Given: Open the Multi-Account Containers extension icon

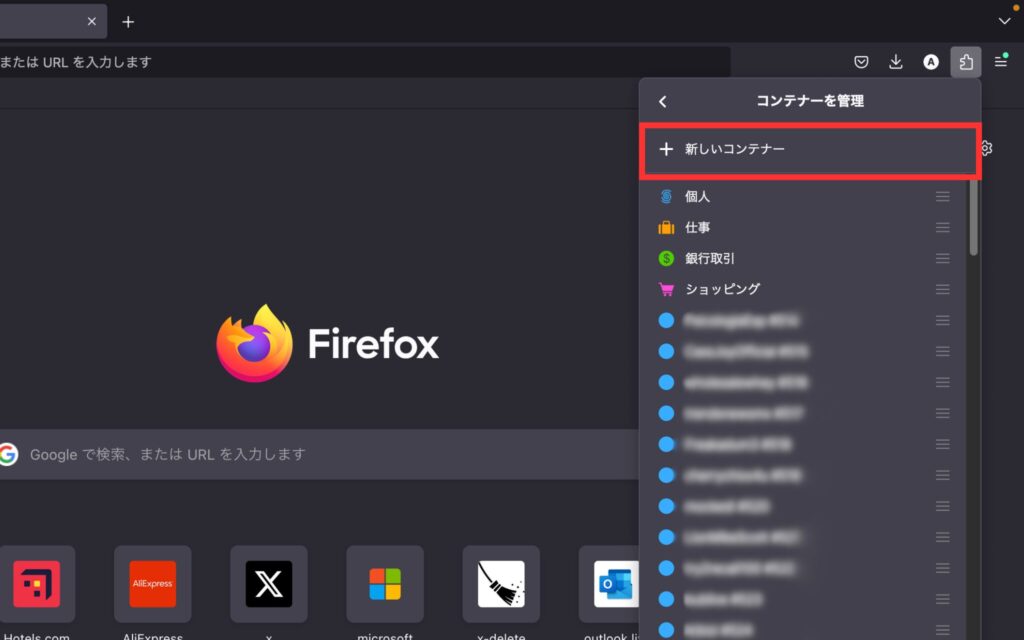Looking at the screenshot, I should coord(965,61).
